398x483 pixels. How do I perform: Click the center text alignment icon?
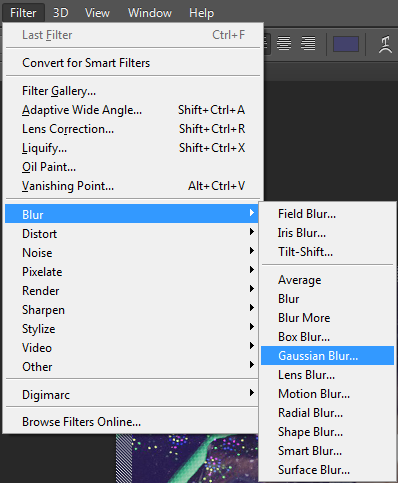pyautogui.click(x=284, y=43)
